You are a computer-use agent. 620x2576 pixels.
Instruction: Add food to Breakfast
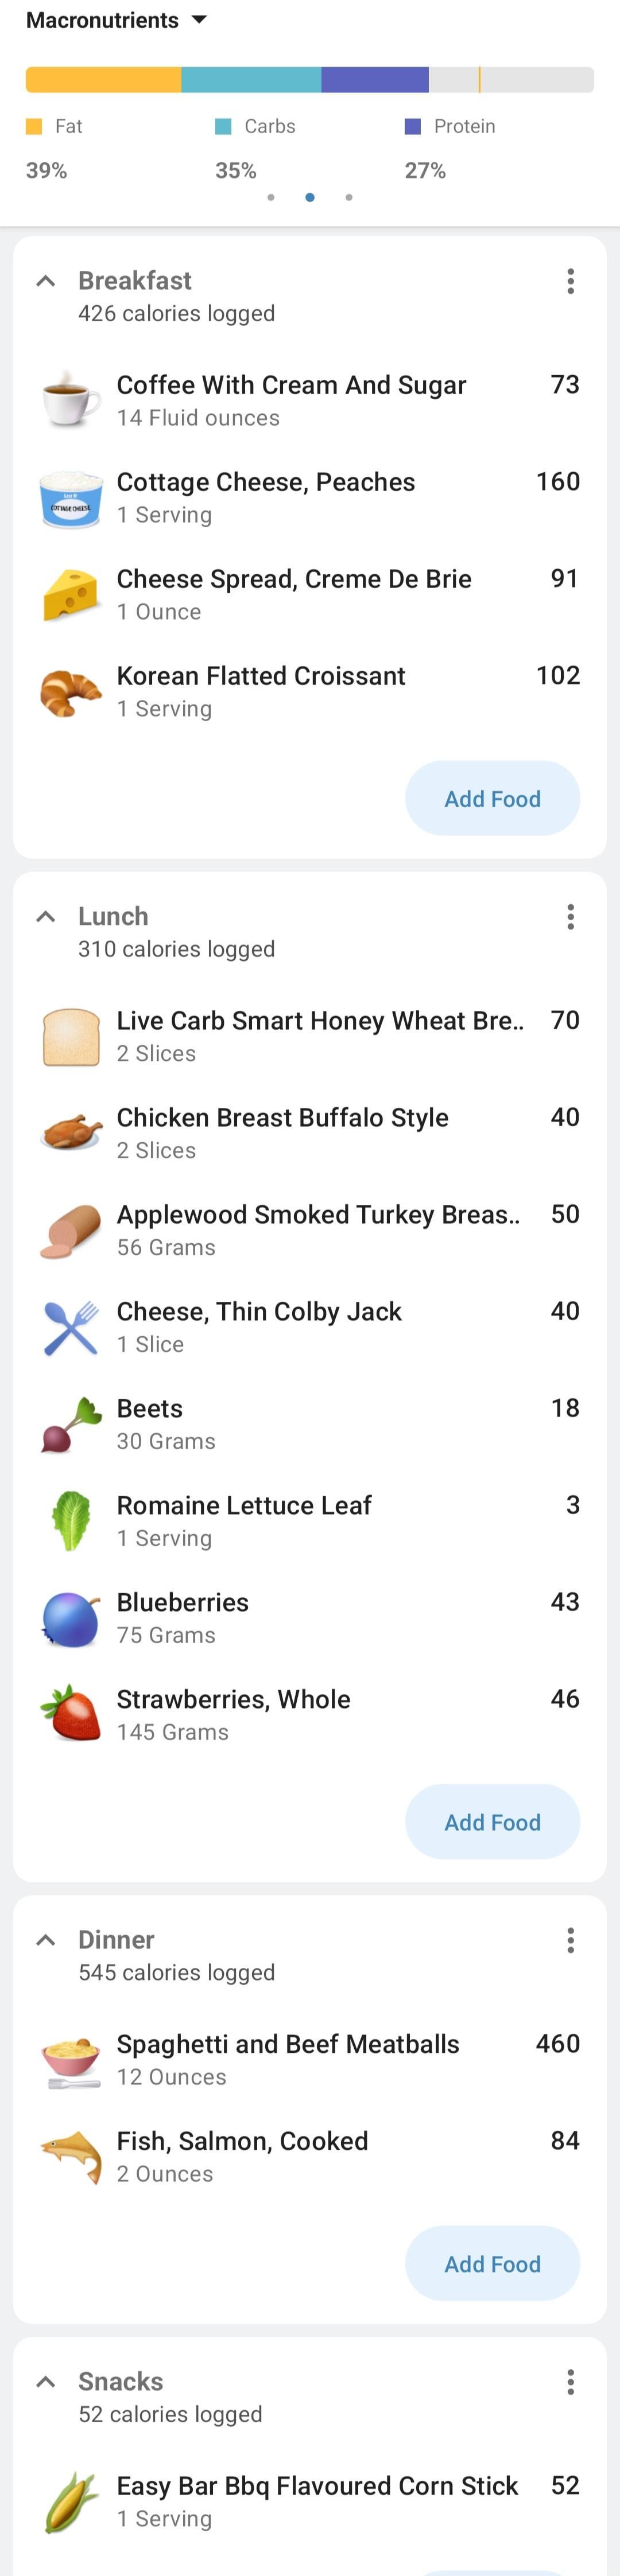pos(492,798)
